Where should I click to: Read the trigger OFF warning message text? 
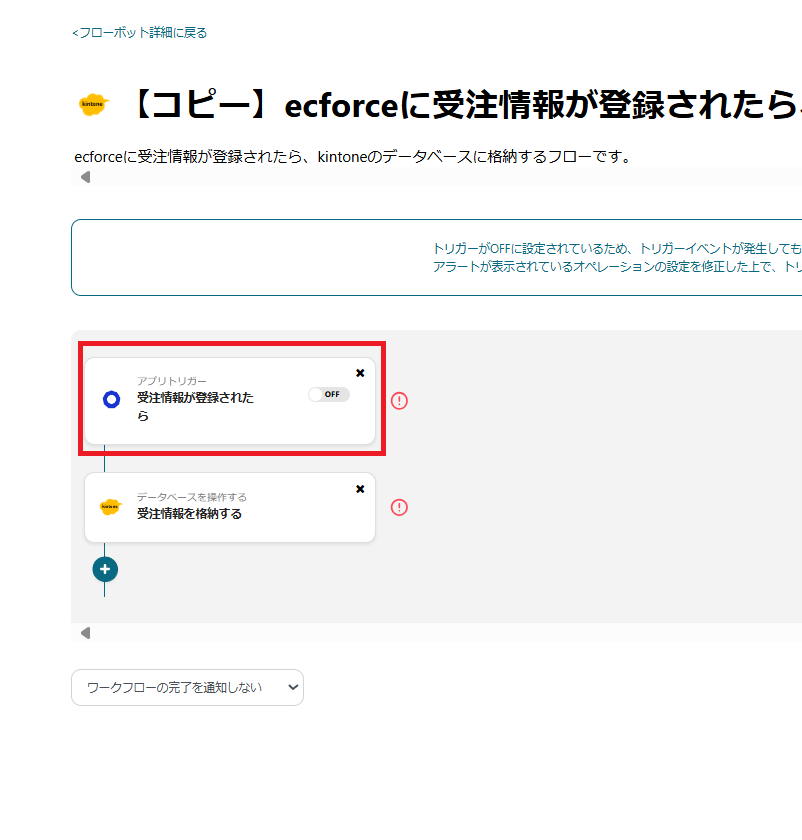pos(617,257)
